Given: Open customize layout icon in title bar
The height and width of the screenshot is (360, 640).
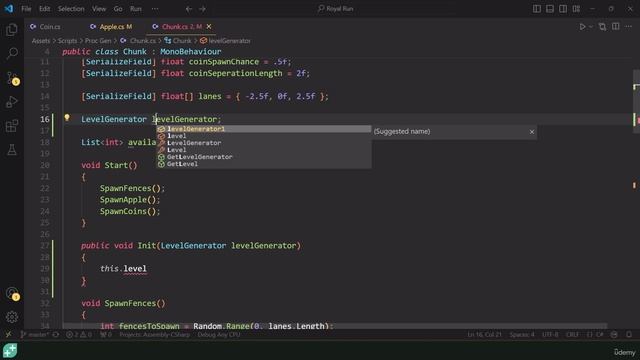Looking at the screenshot, I should tap(576, 9).
